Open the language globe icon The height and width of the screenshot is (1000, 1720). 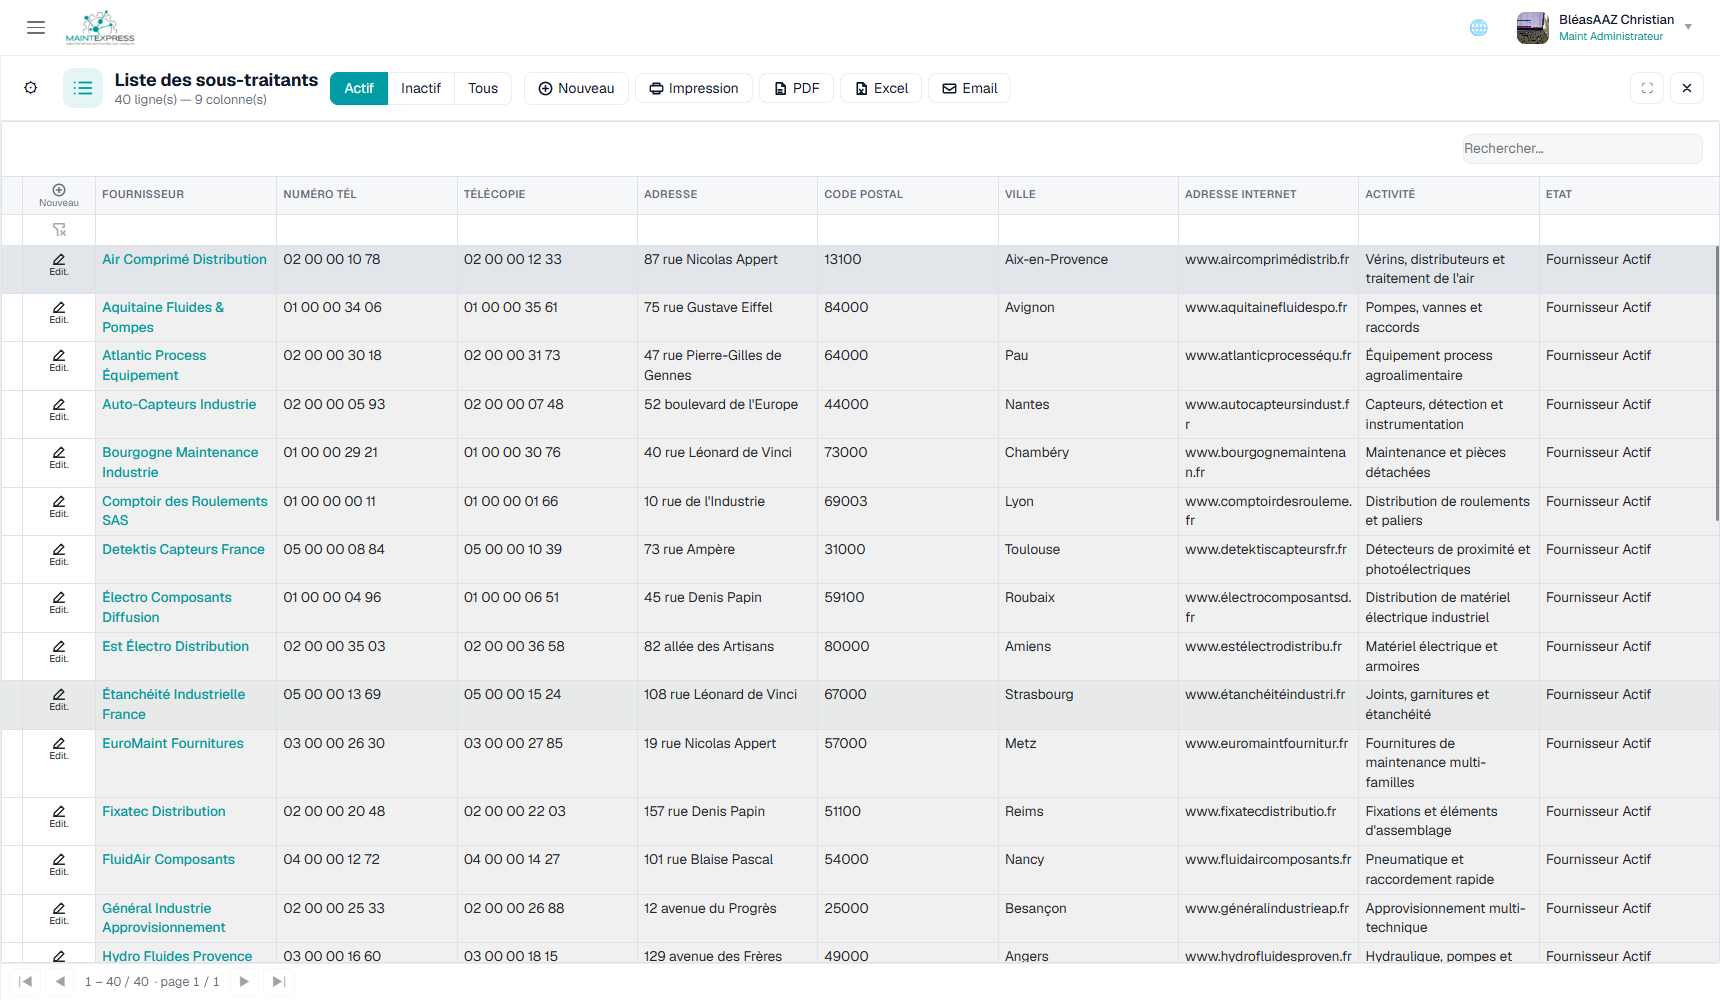(x=1478, y=28)
